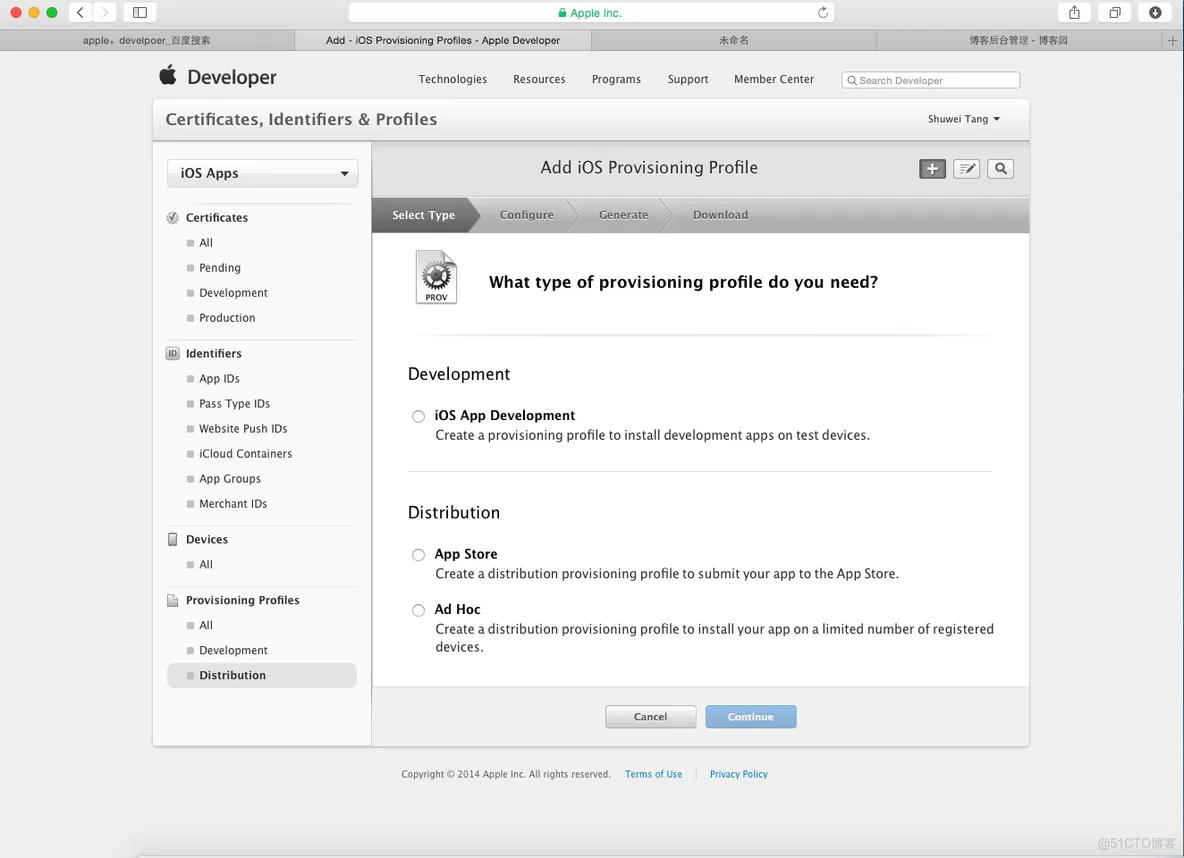Click the Select Type step
This screenshot has height=858, width=1184.
pyautogui.click(x=424, y=215)
